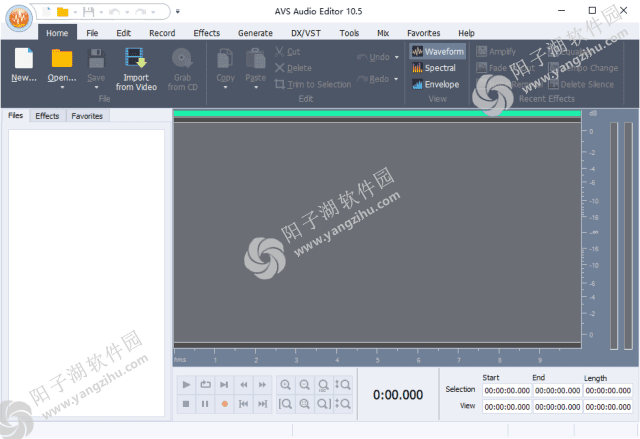Expand the dropdown arrow under Save

tap(96, 87)
